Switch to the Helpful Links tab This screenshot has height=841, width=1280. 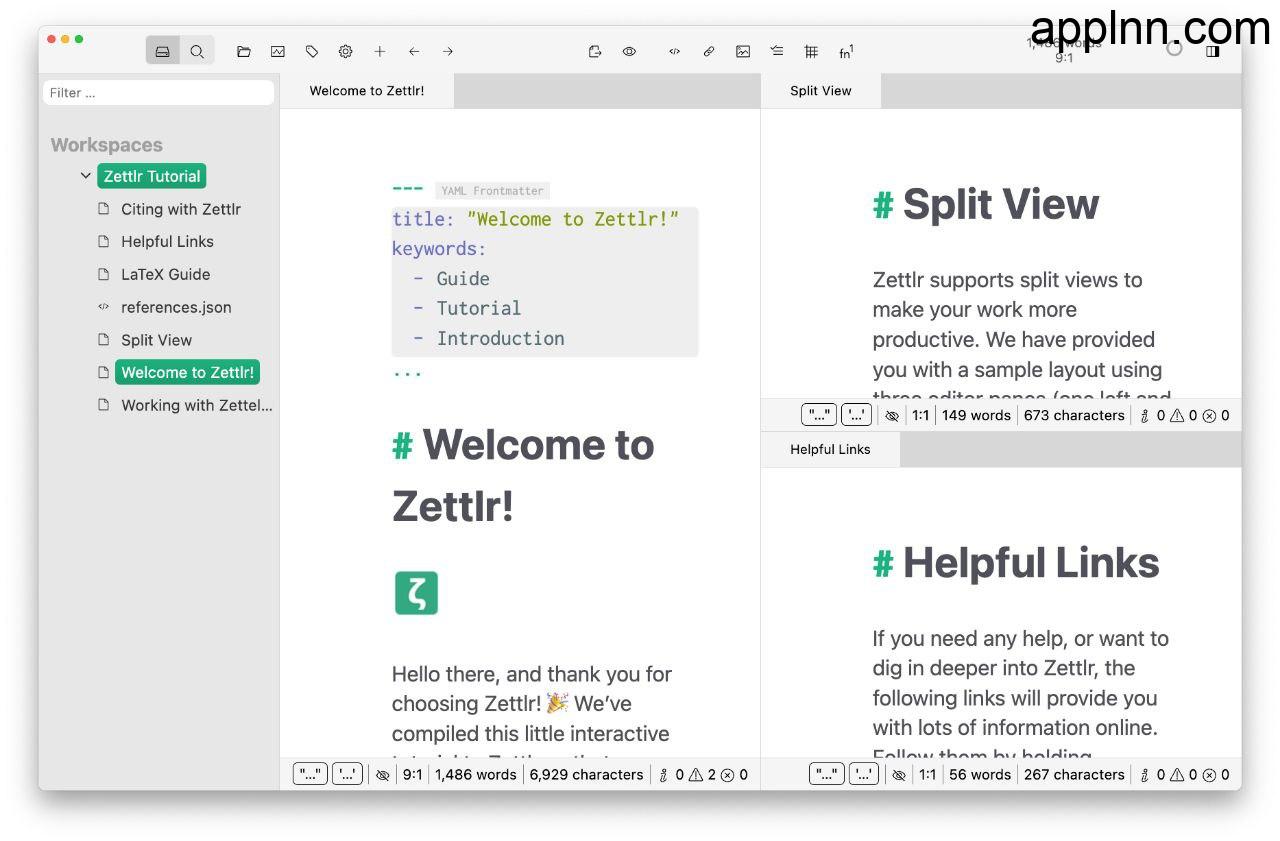(830, 450)
